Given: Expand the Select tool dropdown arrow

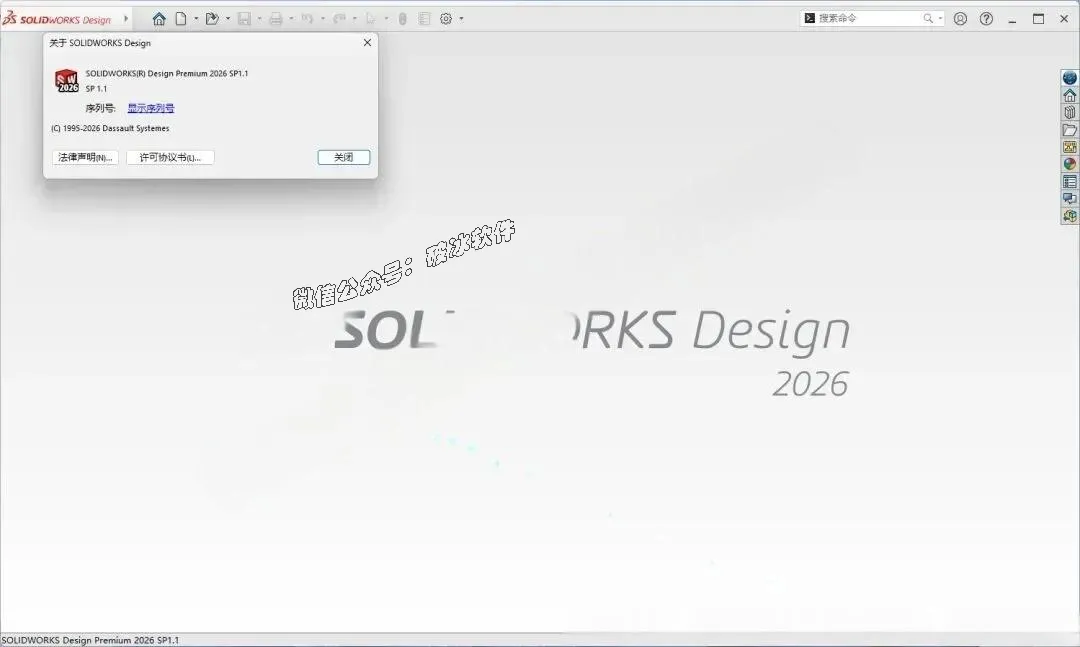Looking at the screenshot, I should coord(386,19).
